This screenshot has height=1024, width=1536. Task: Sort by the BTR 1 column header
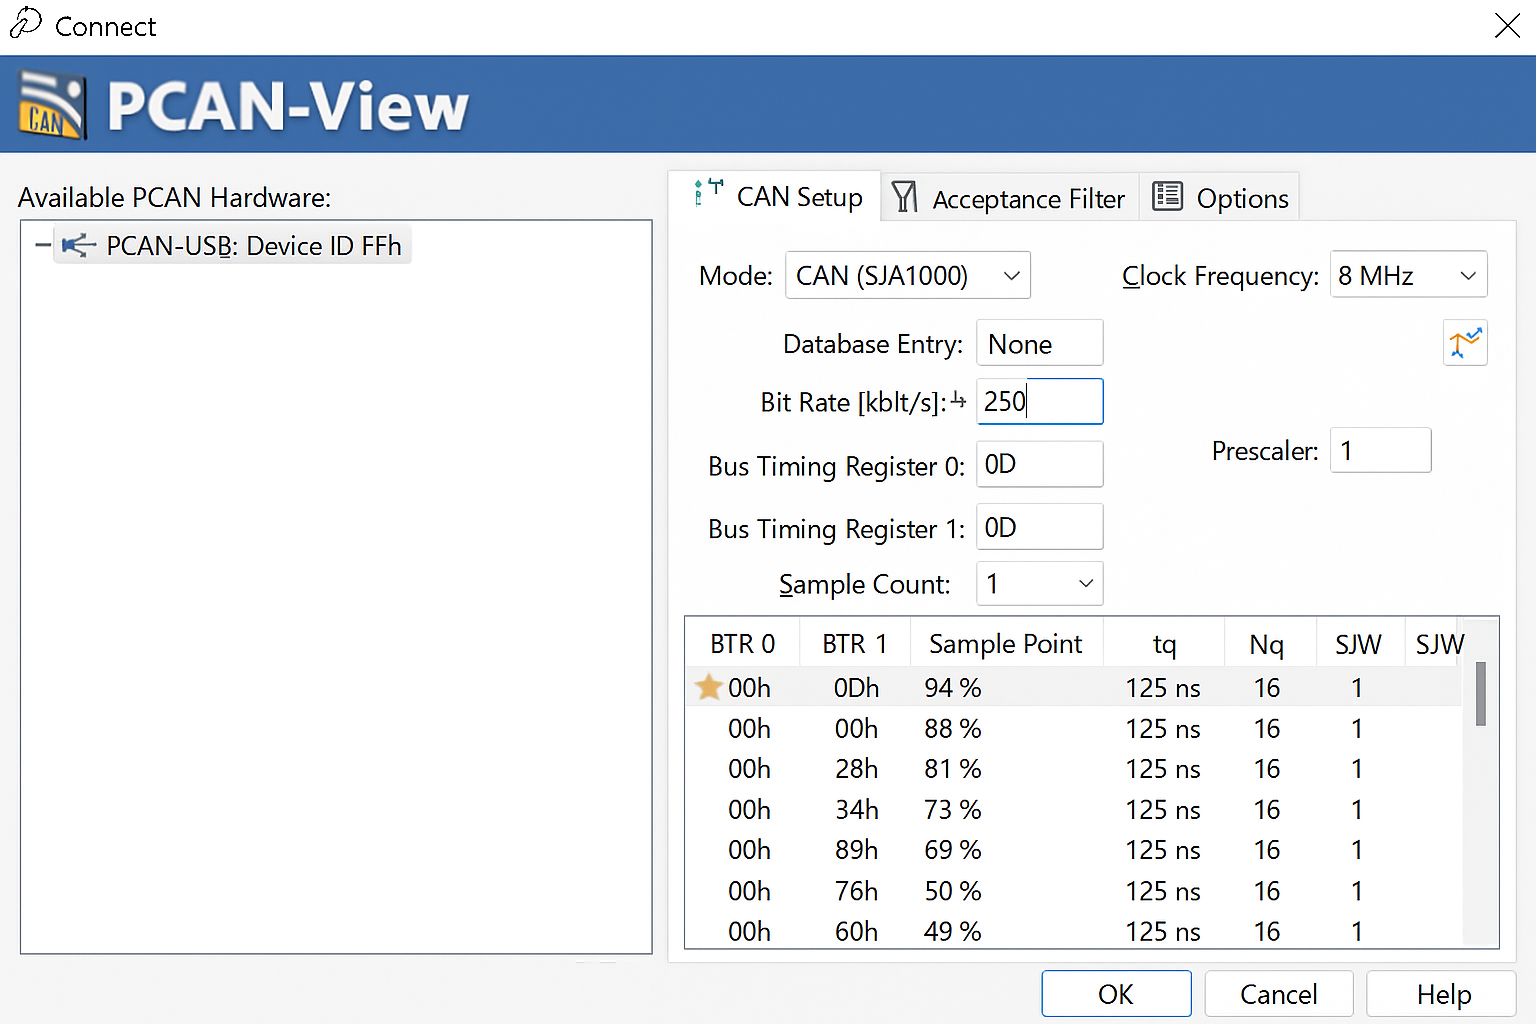855,643
